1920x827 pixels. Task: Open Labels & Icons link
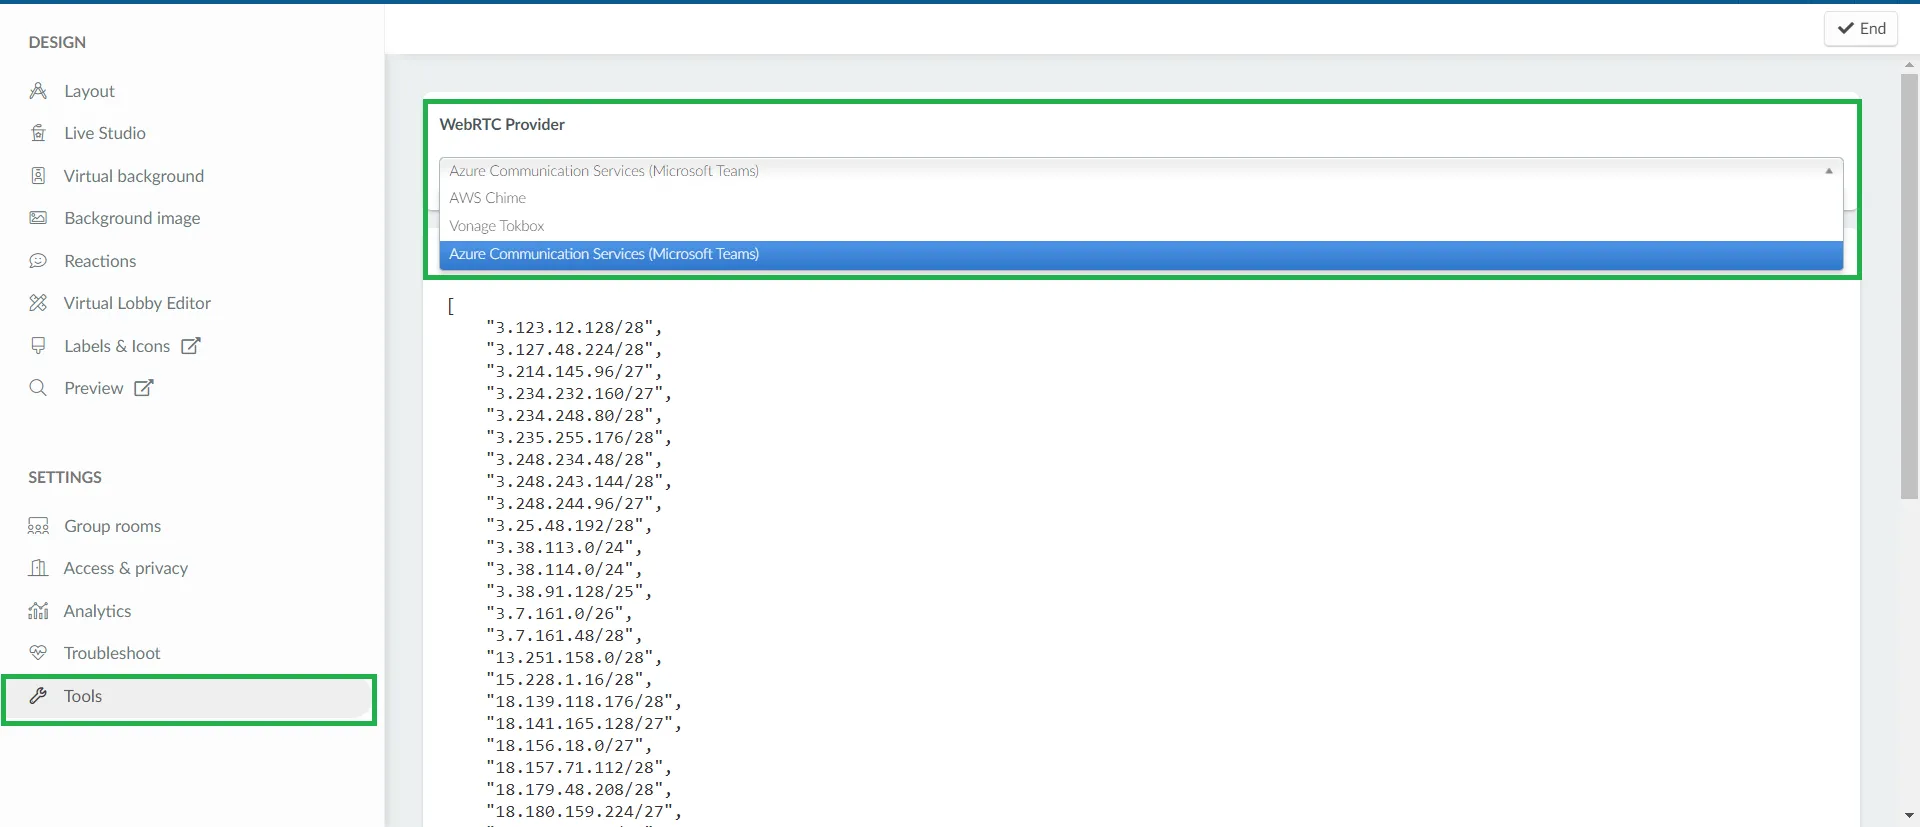click(117, 346)
